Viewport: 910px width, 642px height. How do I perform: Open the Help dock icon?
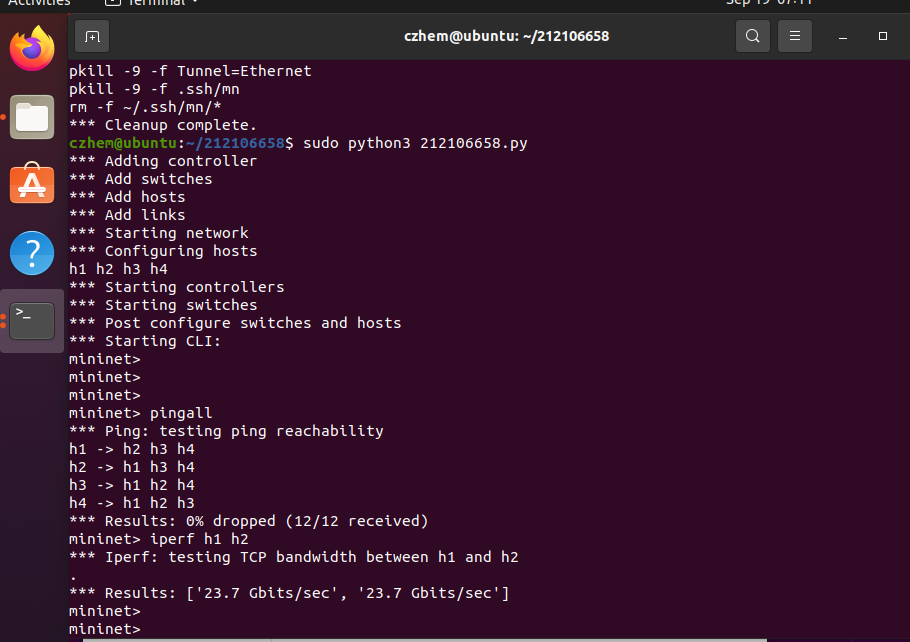pyautogui.click(x=32, y=253)
